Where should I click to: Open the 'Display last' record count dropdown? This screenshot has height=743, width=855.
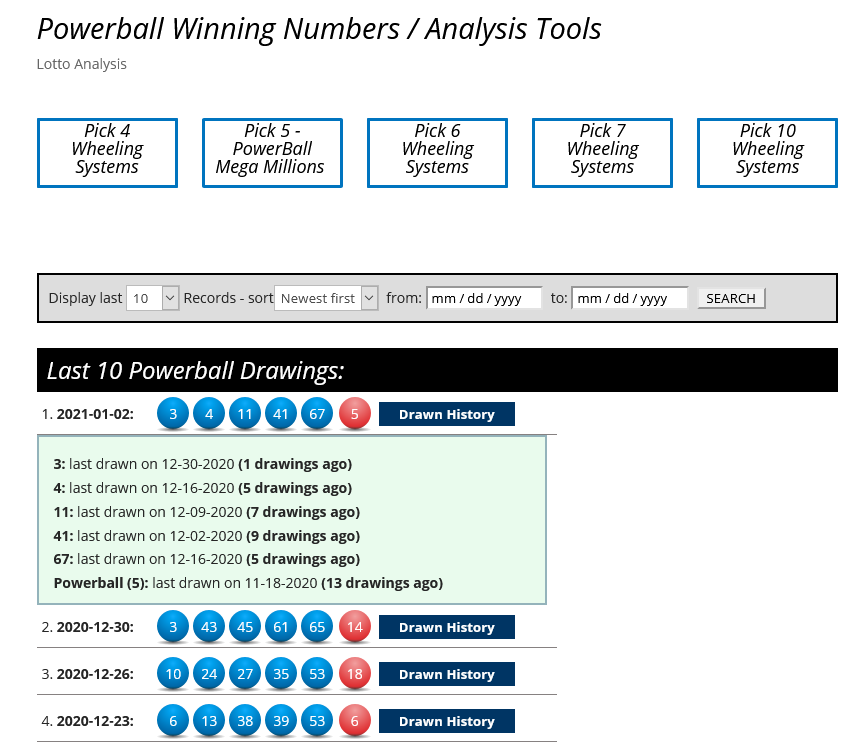point(152,298)
